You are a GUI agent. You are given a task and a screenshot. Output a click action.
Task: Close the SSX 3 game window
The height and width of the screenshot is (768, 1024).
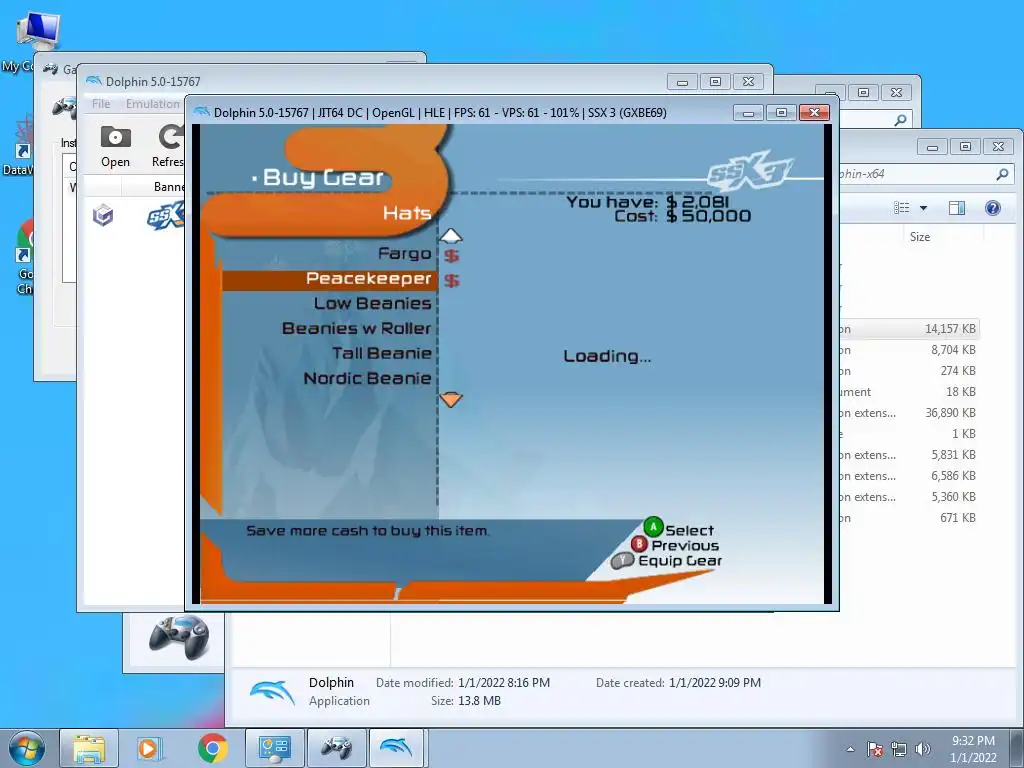click(x=814, y=113)
